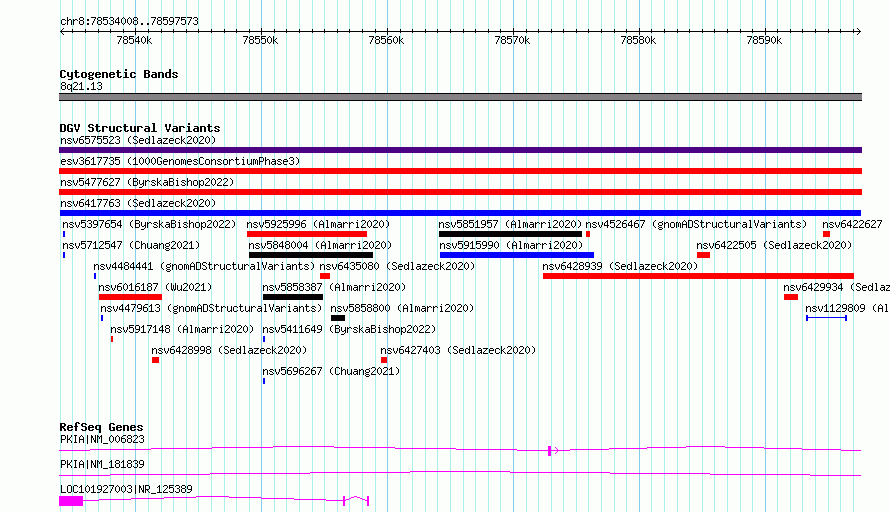890x512 pixels.
Task: Click the nsv5915990 (Almarri2020) label
Action: point(511,245)
